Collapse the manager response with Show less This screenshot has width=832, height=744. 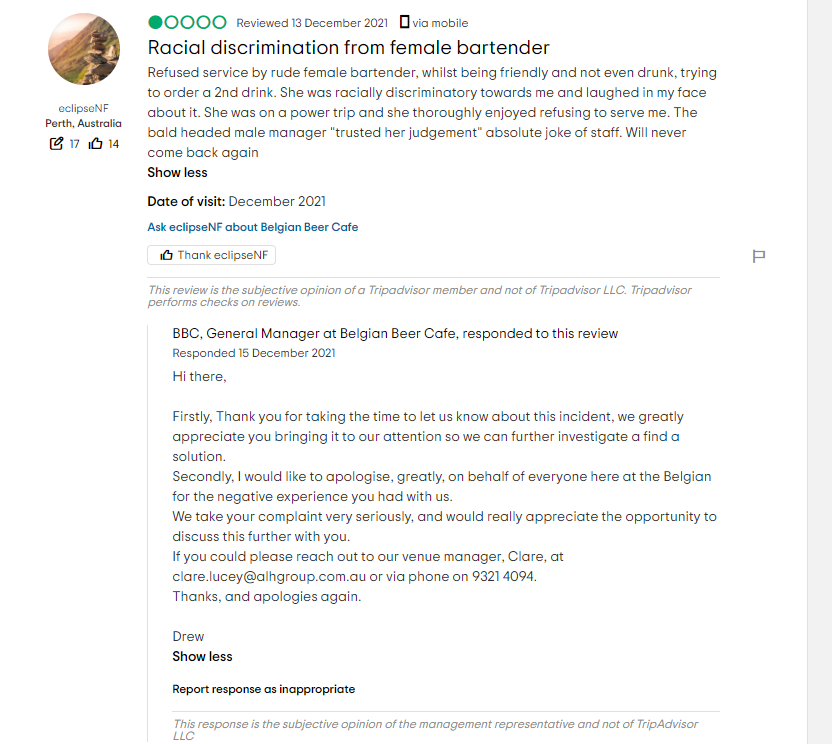[202, 657]
